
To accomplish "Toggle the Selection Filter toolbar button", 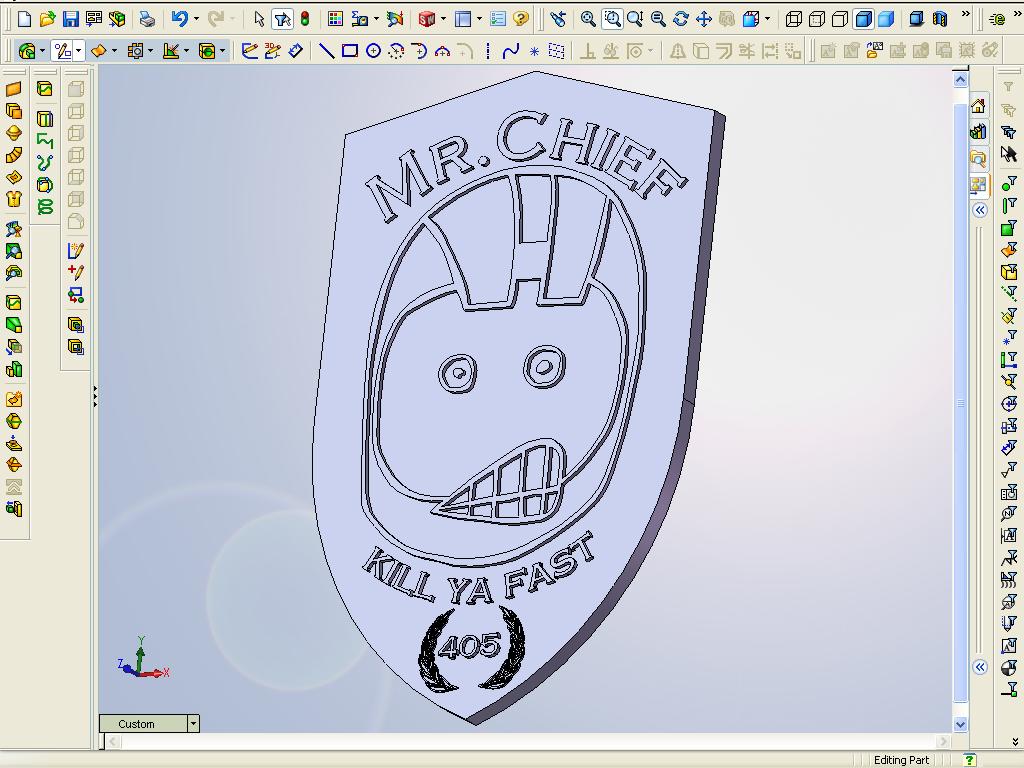I will 282,19.
